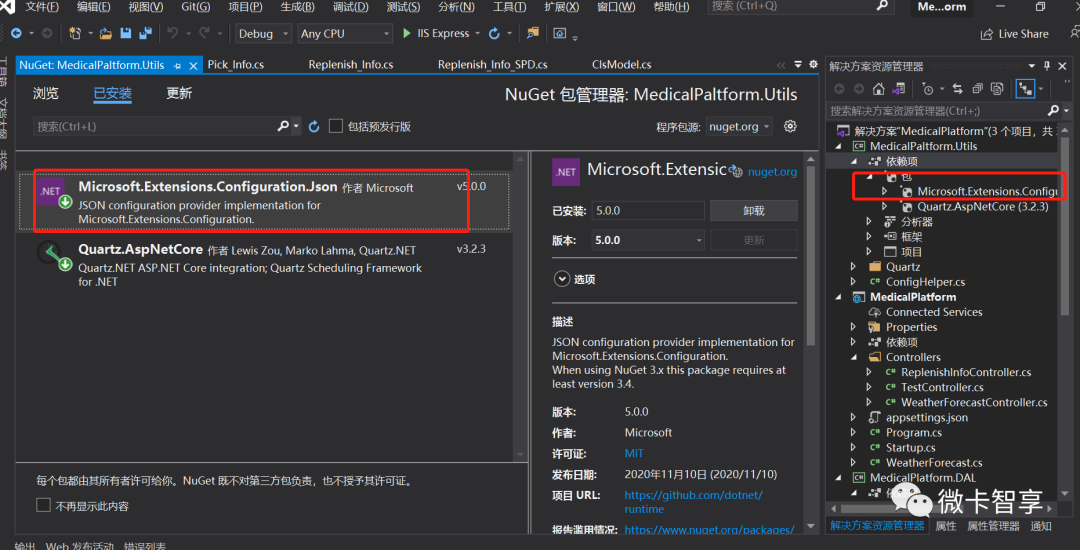
Task: Open the MIT license link
Action: point(634,453)
